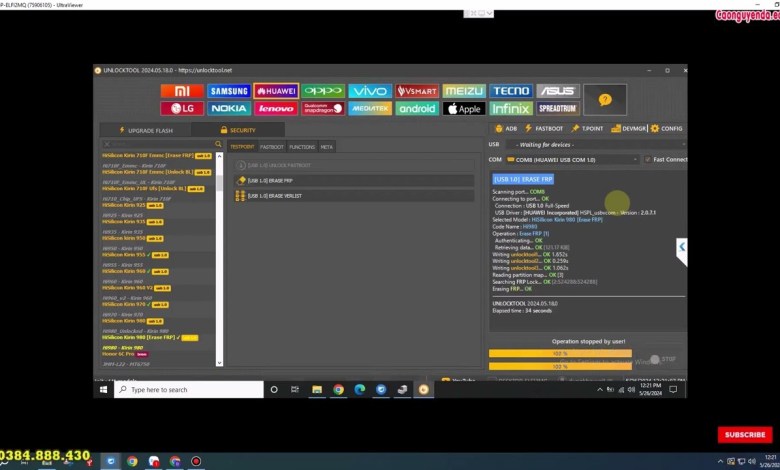Click the search magnifier icon in model list

(218, 144)
